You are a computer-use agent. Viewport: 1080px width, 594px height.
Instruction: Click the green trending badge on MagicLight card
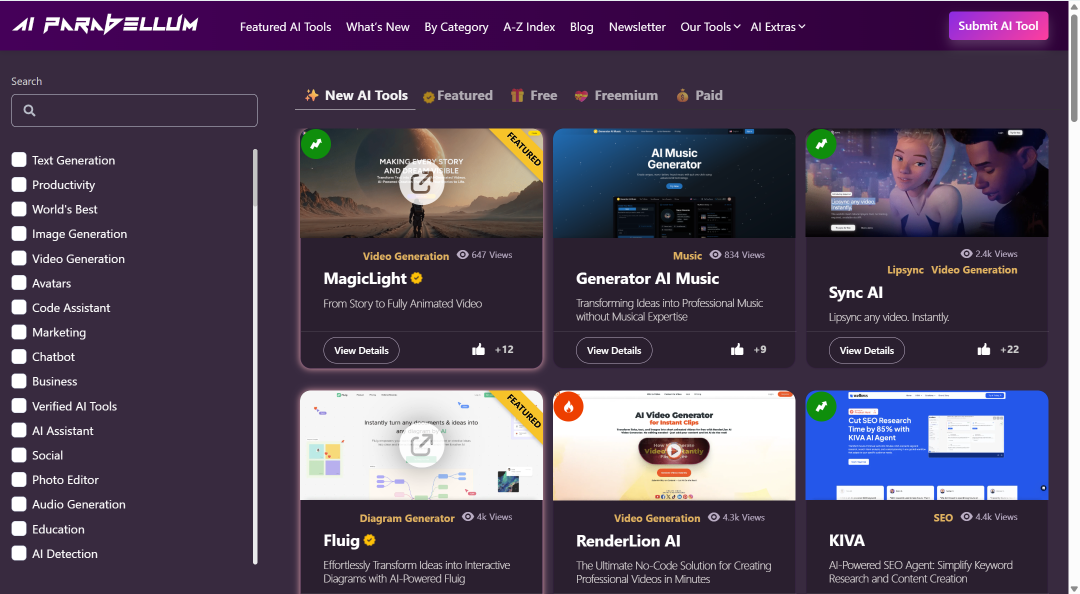click(x=315, y=144)
